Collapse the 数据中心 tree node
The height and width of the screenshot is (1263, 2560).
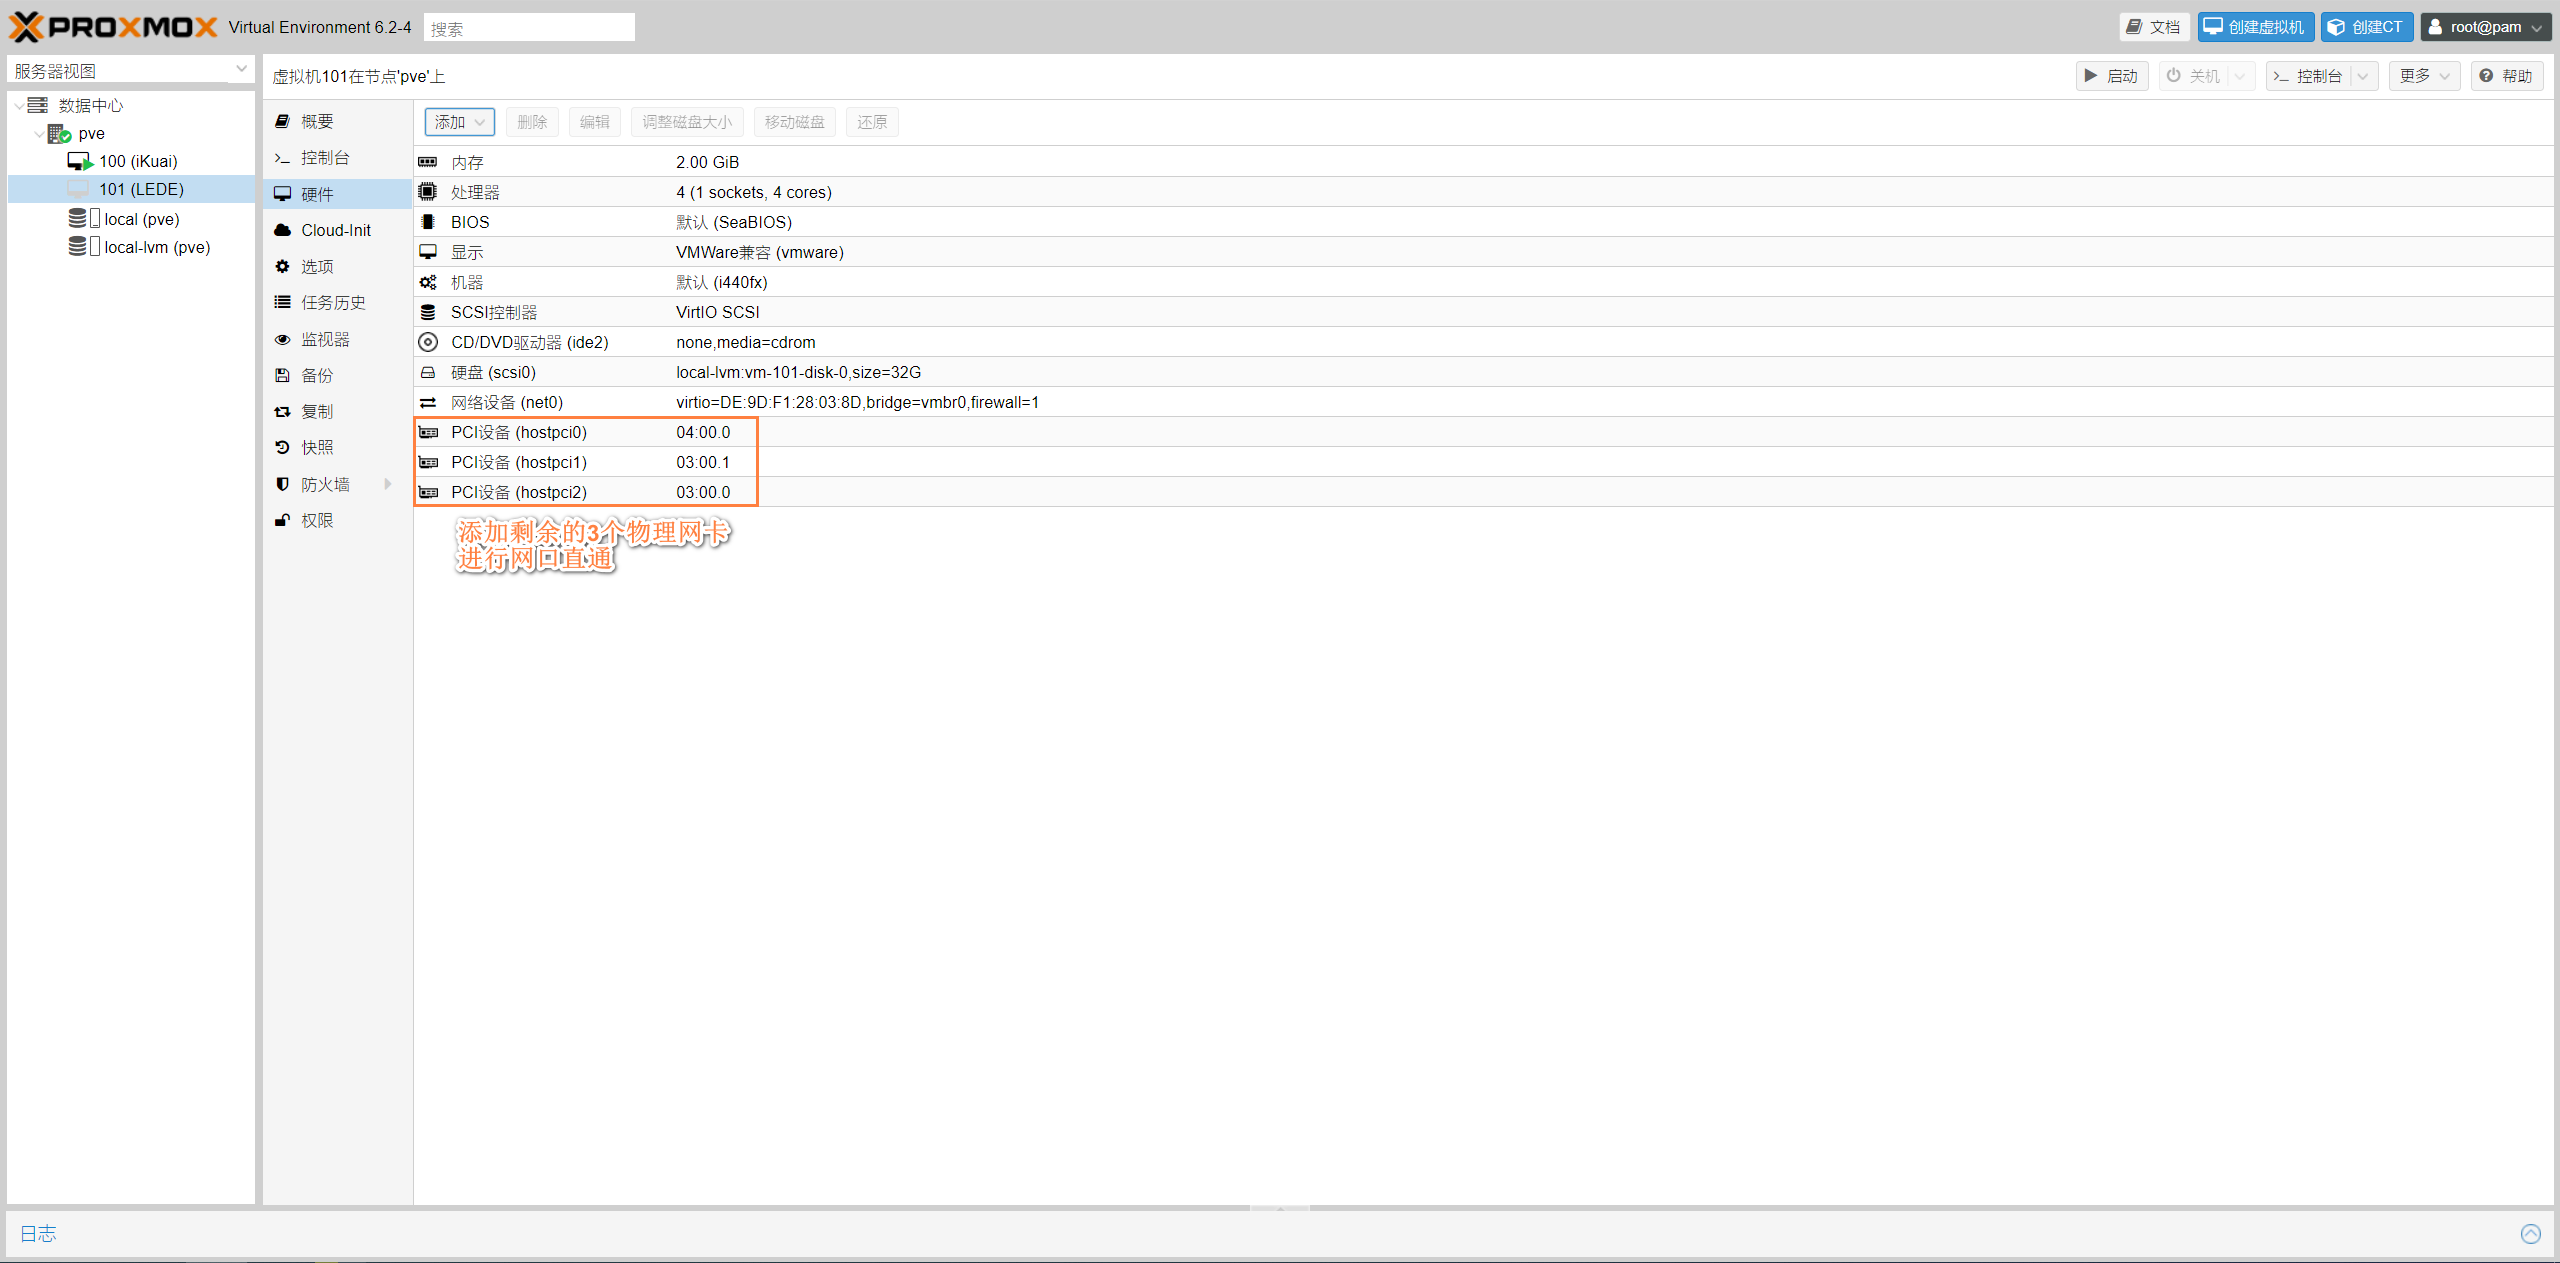[19, 105]
